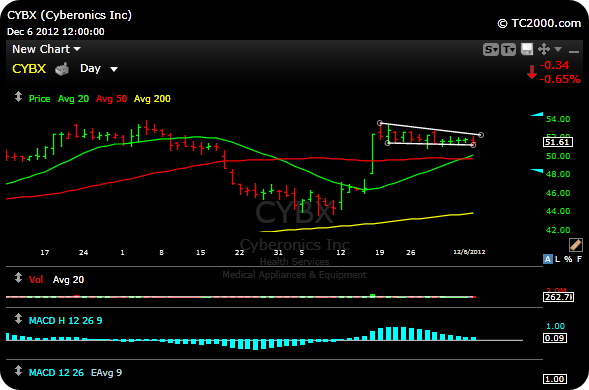589x390 pixels.
Task: Click the red price change -0.34
Action: point(554,65)
